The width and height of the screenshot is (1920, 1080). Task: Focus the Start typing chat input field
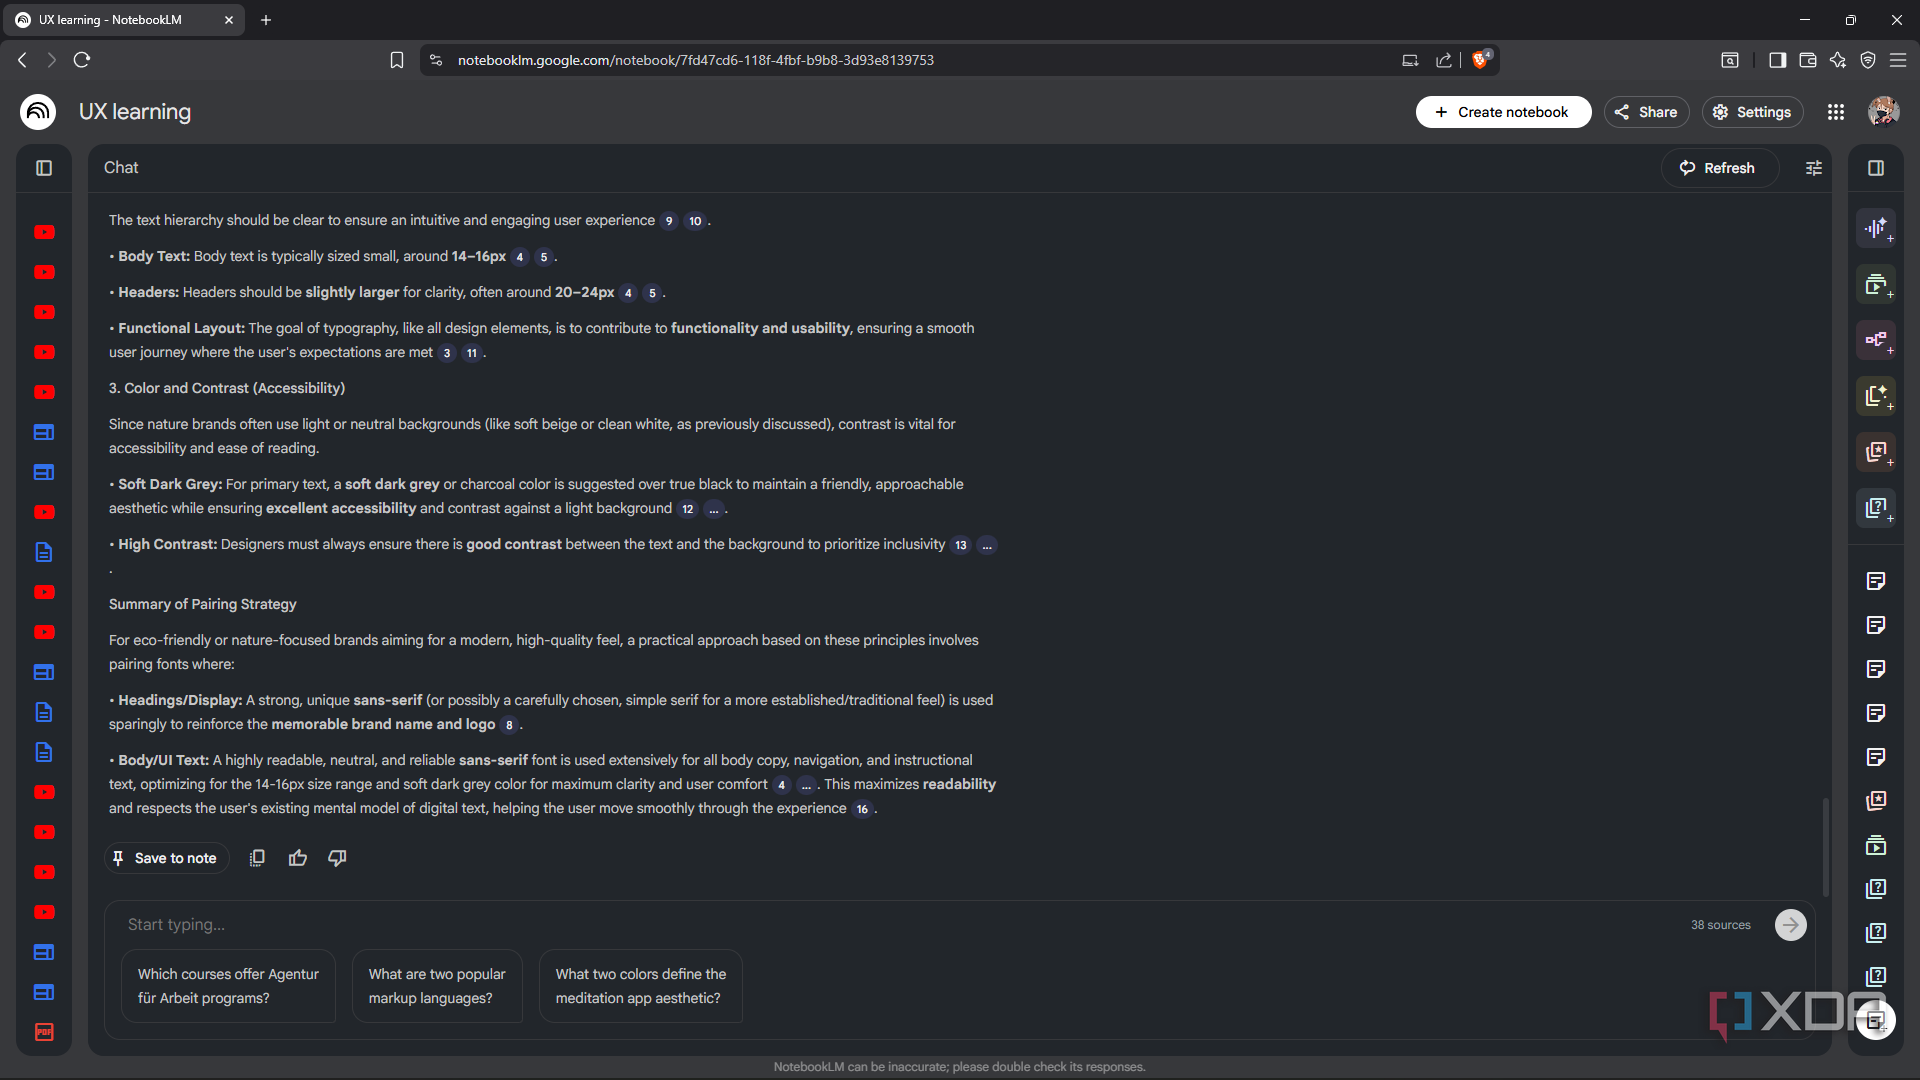pyautogui.click(x=900, y=925)
